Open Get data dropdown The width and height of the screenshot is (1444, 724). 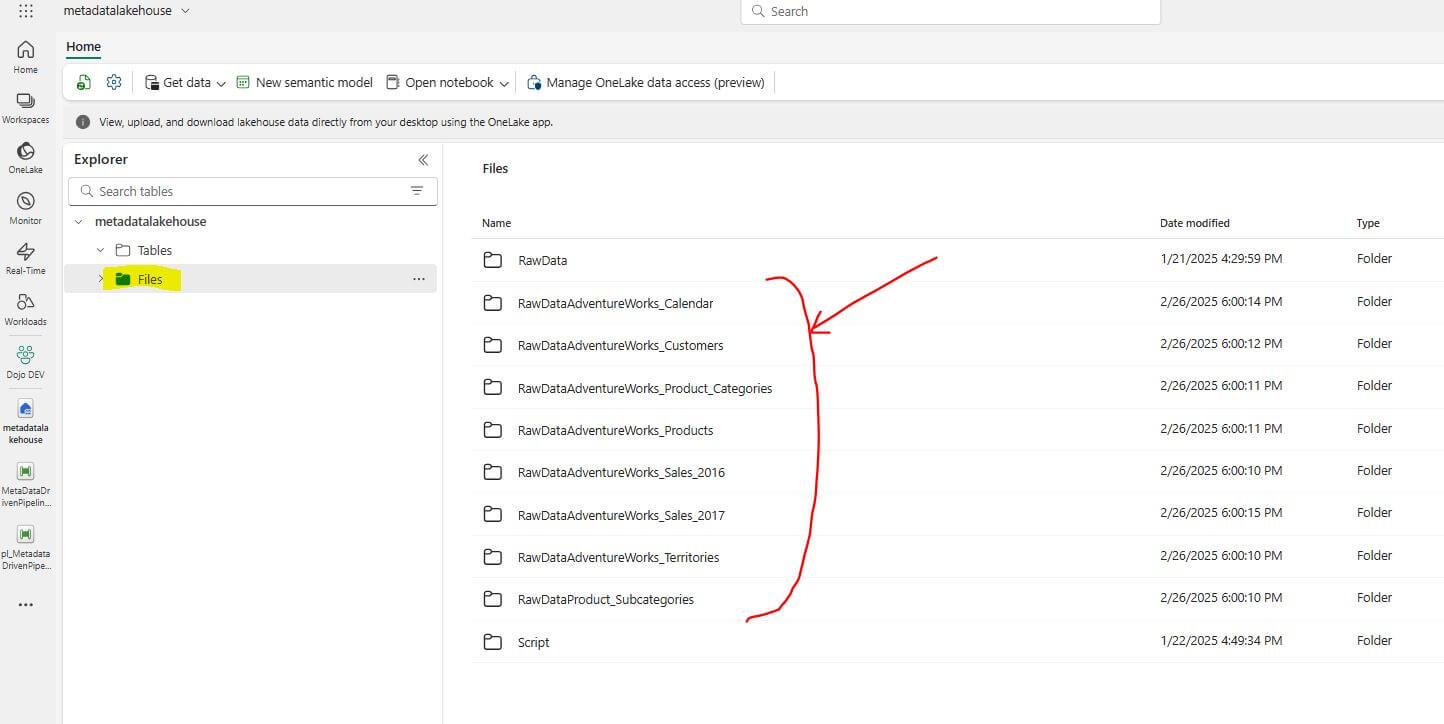185,82
